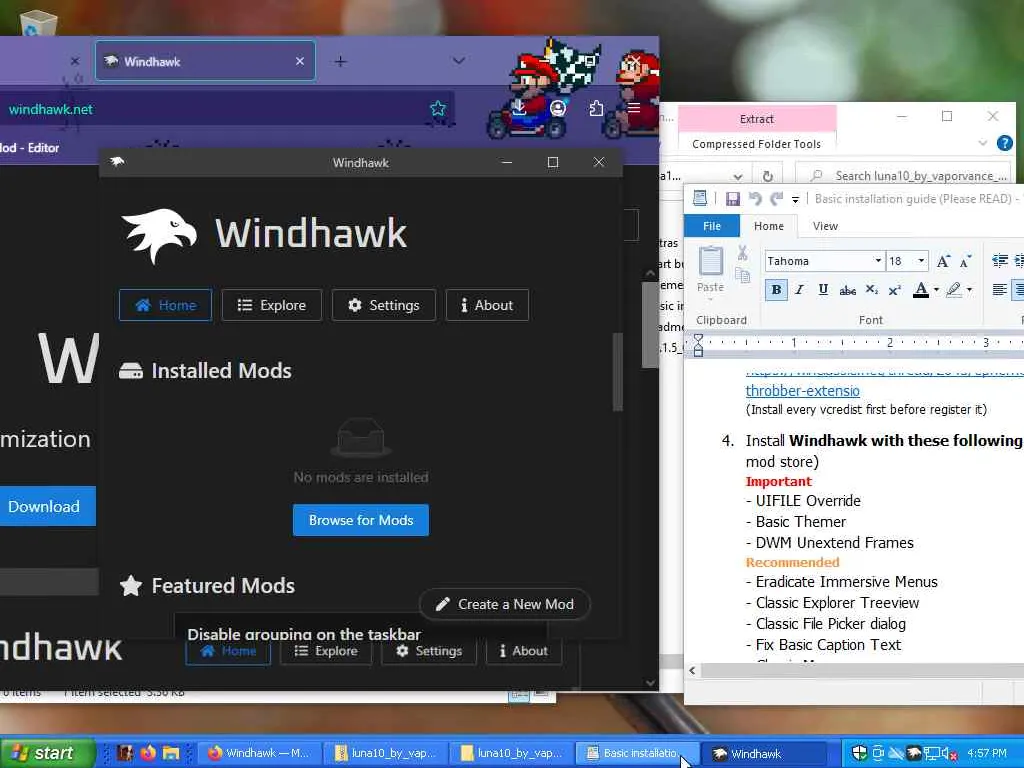Click the Save icon in WordPad toolbar
Viewport: 1024px width, 768px height.
click(x=733, y=199)
